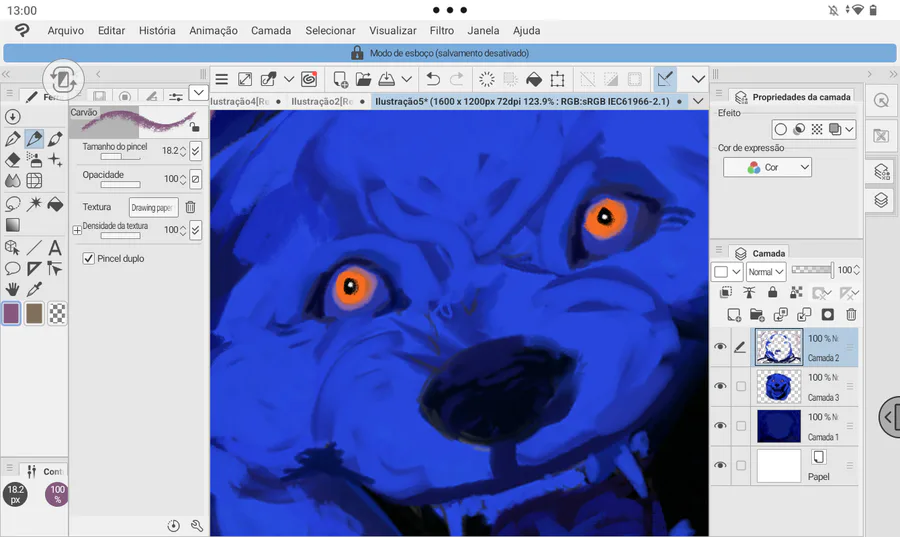Select the Pen tool
The image size is (900, 537).
[13, 138]
